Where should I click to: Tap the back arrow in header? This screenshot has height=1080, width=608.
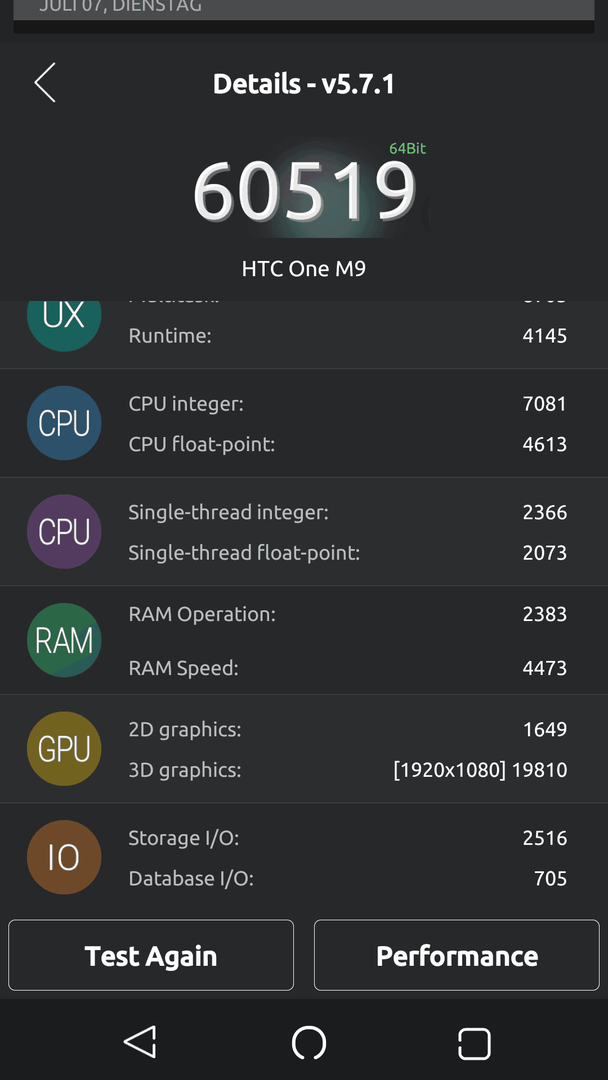point(45,83)
